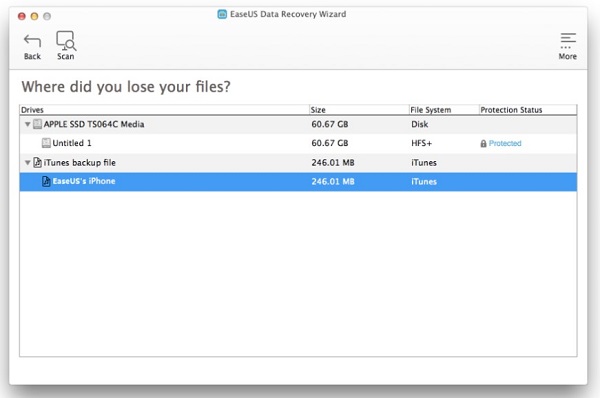Select the EaseUS's iPhone backup row

(298, 182)
